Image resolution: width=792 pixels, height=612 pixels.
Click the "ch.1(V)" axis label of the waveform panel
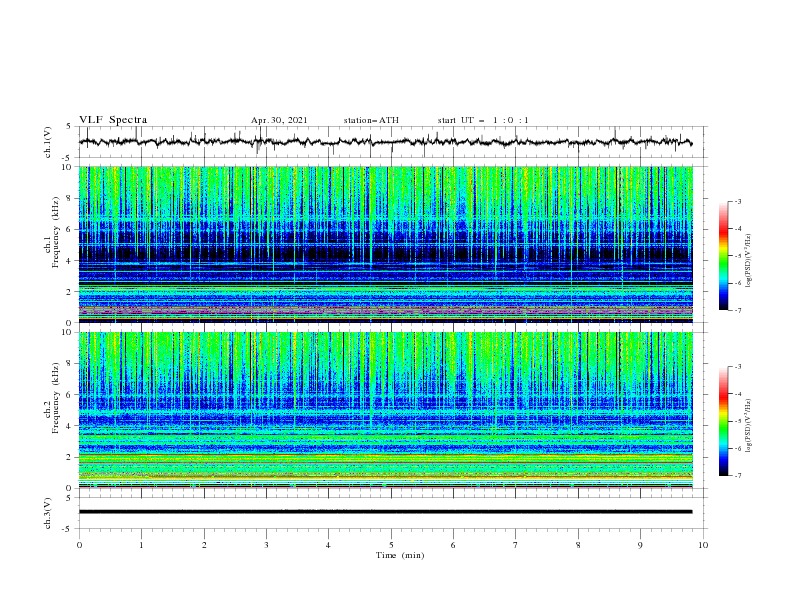(x=48, y=142)
